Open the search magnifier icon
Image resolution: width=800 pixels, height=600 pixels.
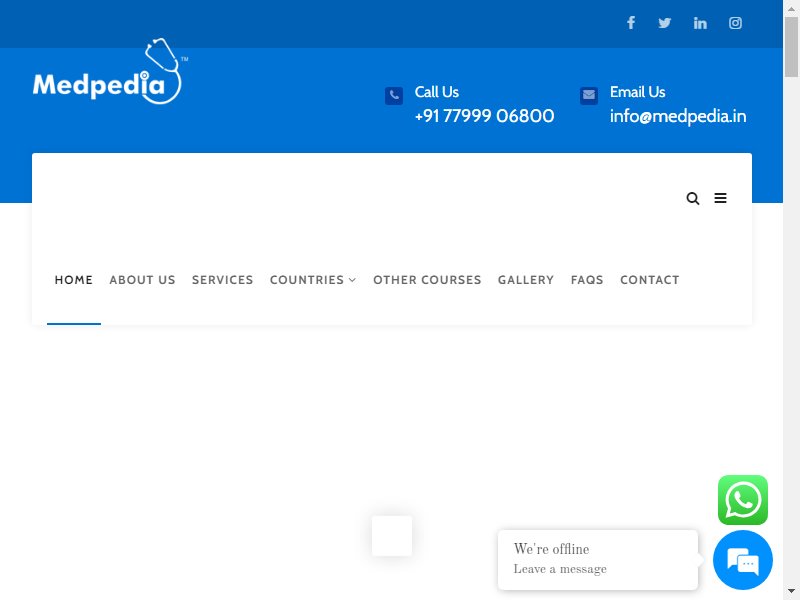692,198
